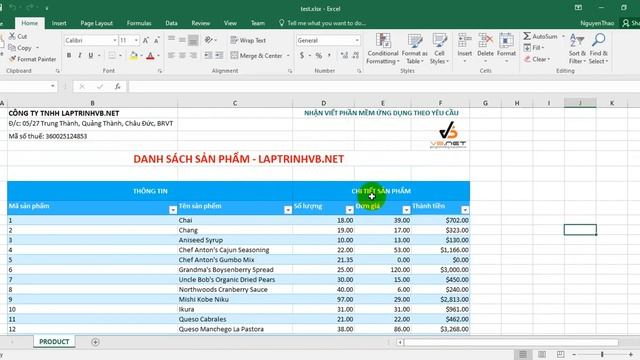Click the NguyenThao account name
This screenshot has width=640, height=360.
click(597, 23)
